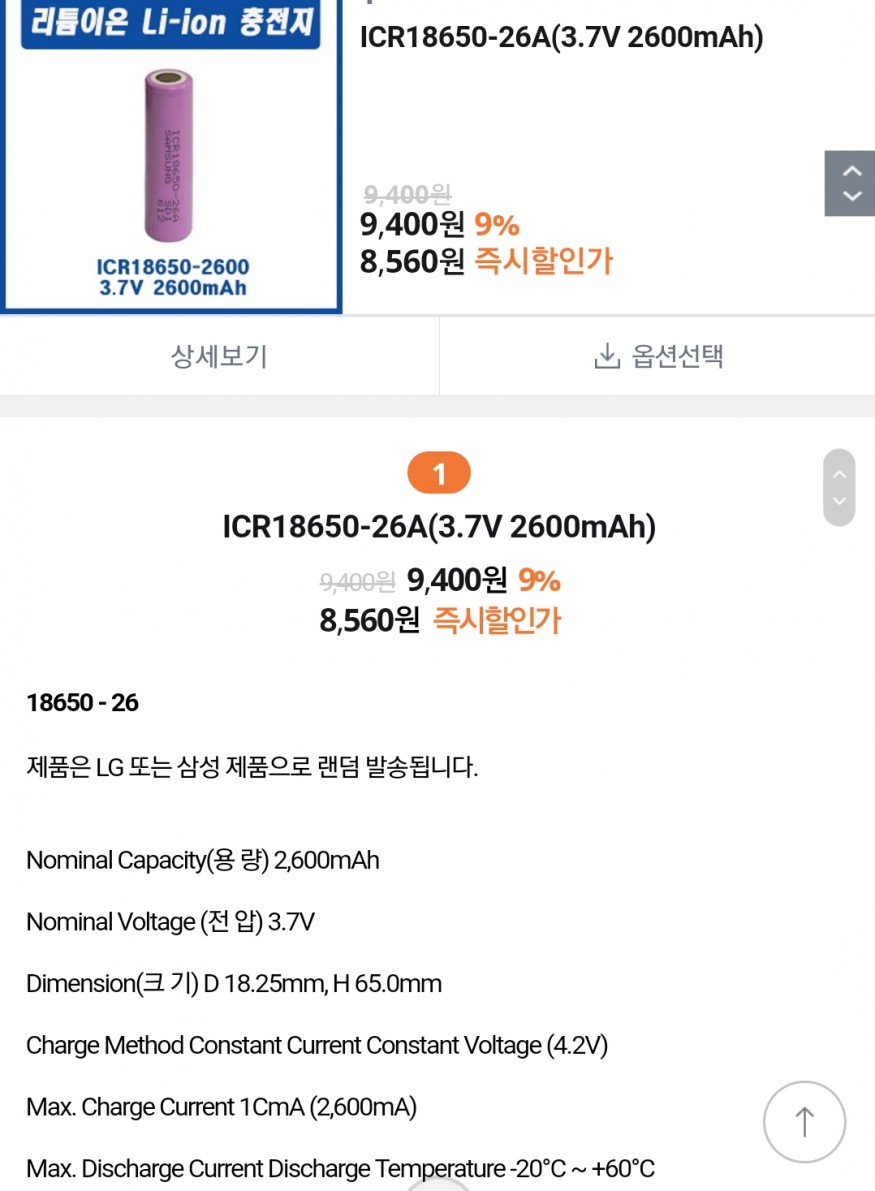Click the orange number 1 badge
The height and width of the screenshot is (1191, 875).
click(x=439, y=473)
